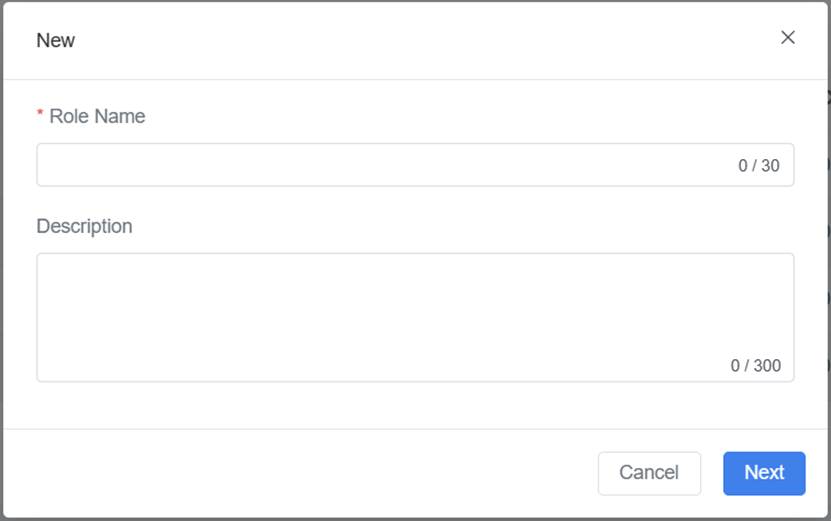This screenshot has width=831, height=521.
Task: Click the center of the Role Name box
Action: point(415,165)
